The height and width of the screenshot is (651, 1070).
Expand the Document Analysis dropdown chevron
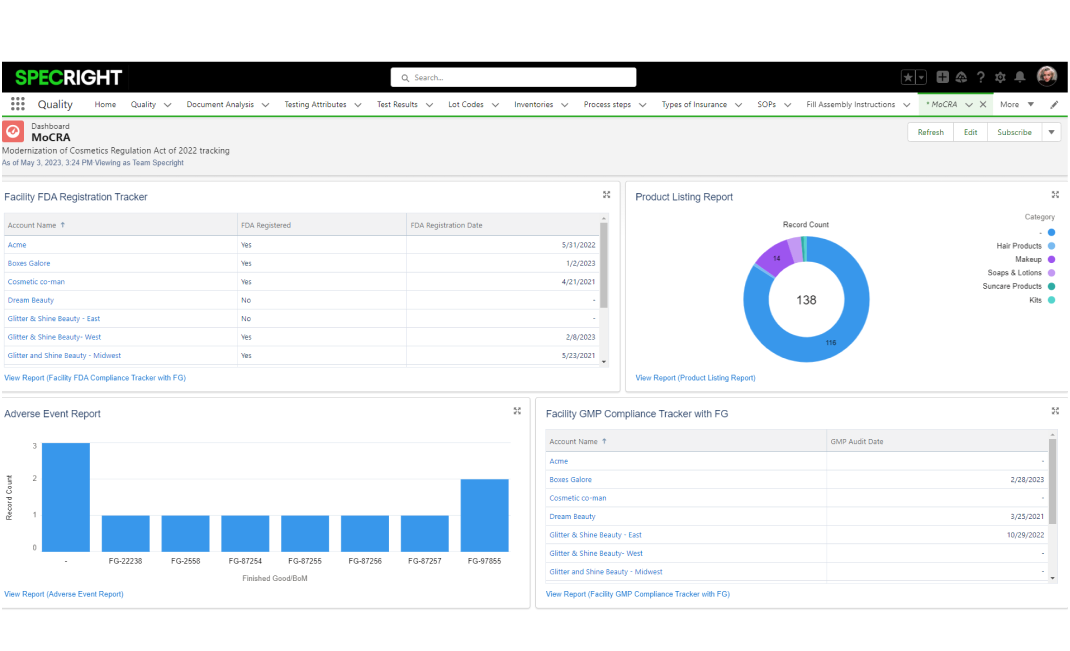(x=265, y=105)
